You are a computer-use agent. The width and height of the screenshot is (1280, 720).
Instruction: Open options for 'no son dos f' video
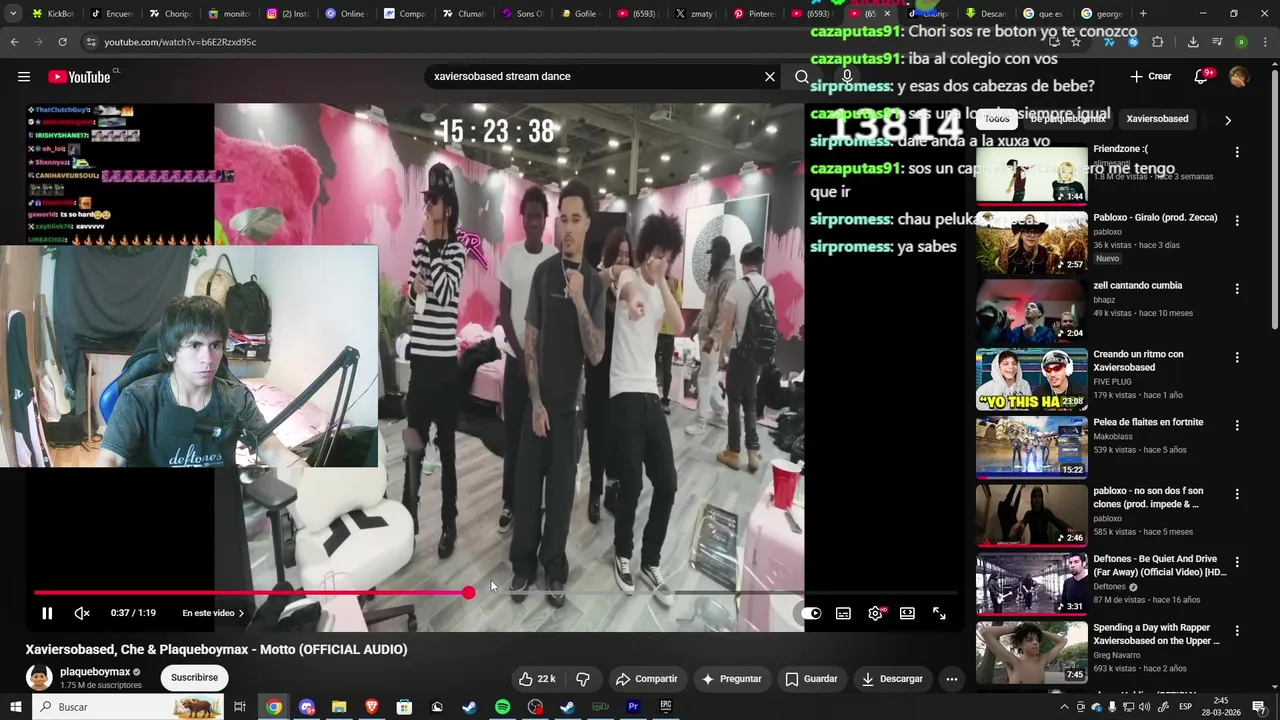[x=1237, y=494]
